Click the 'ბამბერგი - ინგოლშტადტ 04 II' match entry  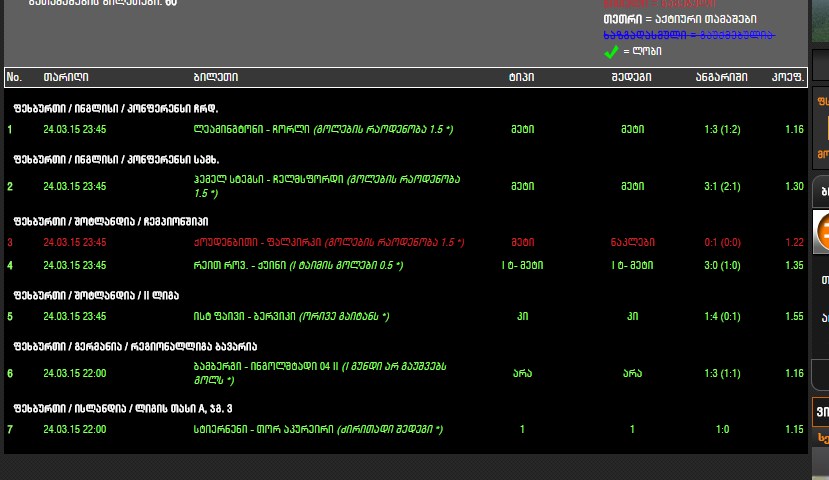(x=320, y=373)
